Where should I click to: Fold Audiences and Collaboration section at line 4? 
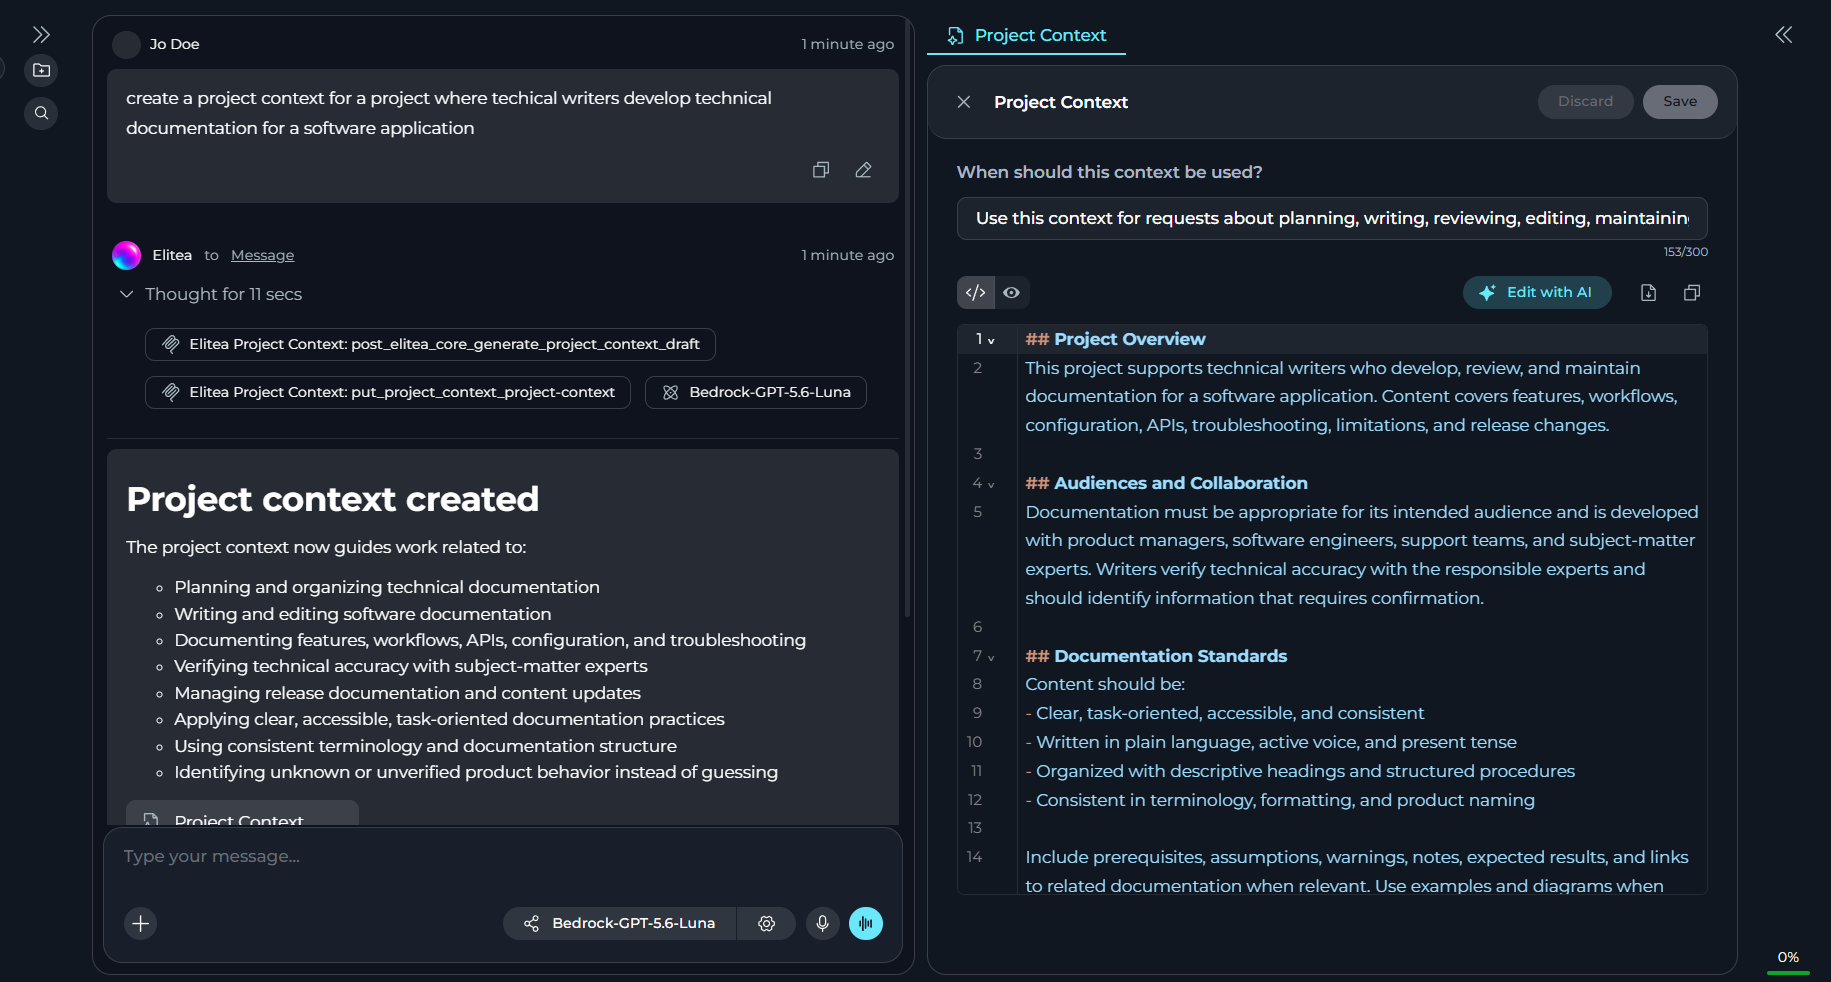(991, 484)
